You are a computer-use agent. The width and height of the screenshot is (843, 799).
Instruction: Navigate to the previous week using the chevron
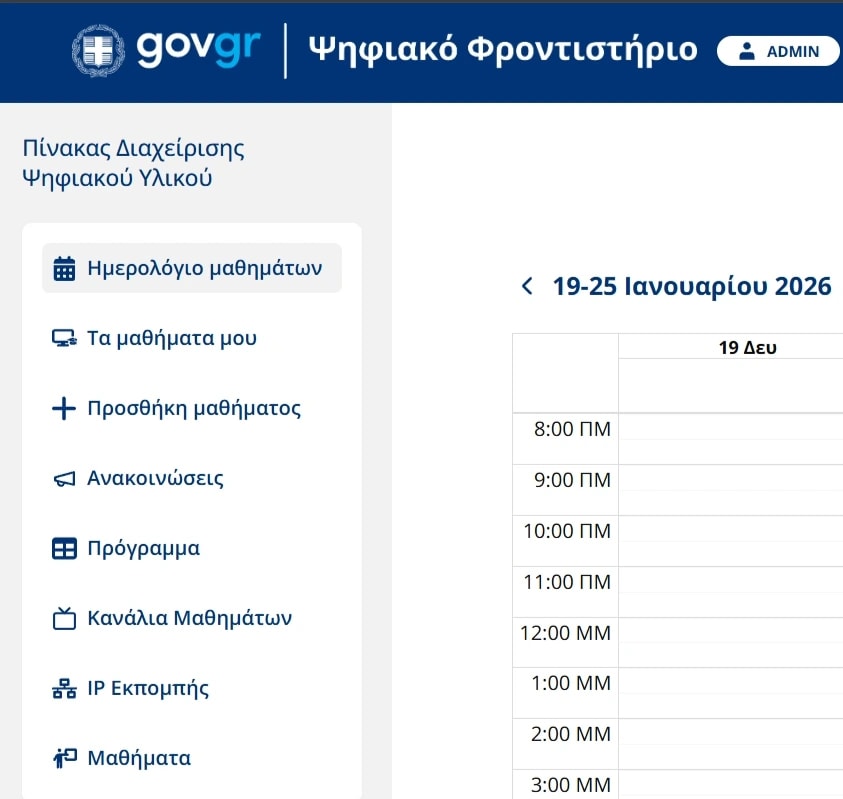[x=526, y=286]
